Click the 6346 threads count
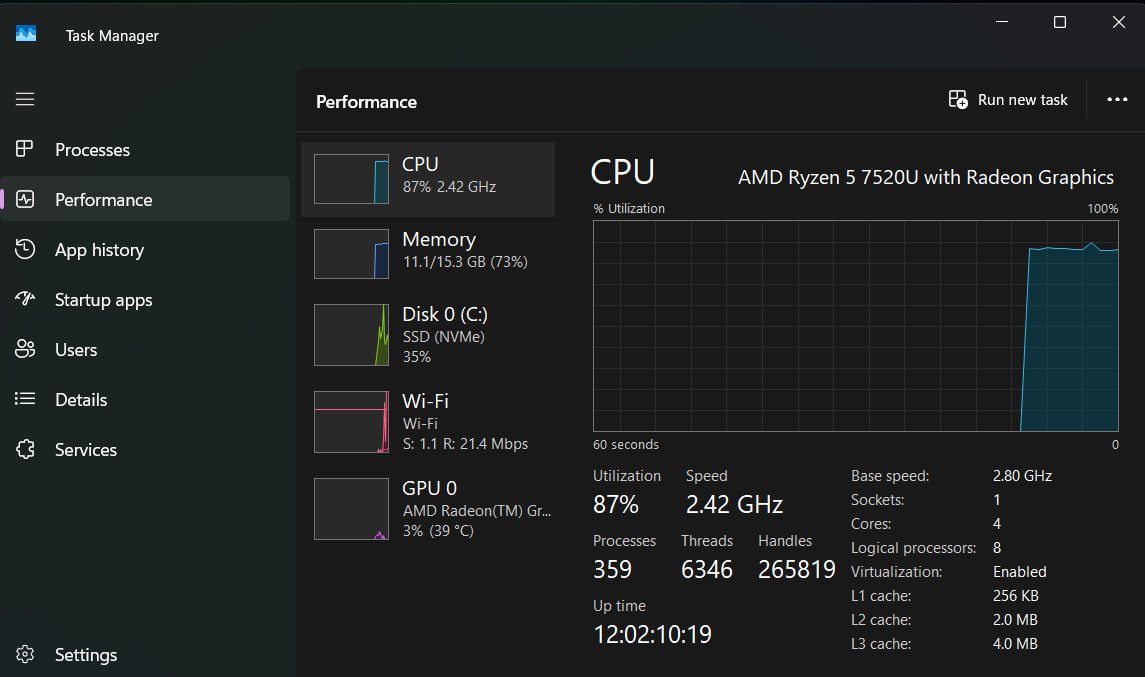Image resolution: width=1145 pixels, height=677 pixels. click(706, 570)
